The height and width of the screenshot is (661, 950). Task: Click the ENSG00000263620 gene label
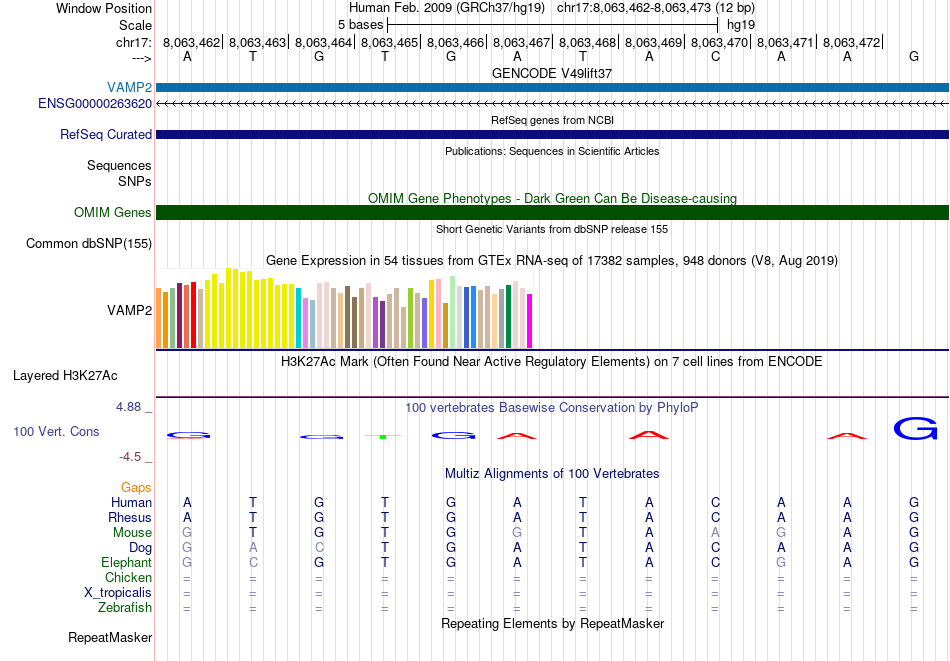[95, 104]
